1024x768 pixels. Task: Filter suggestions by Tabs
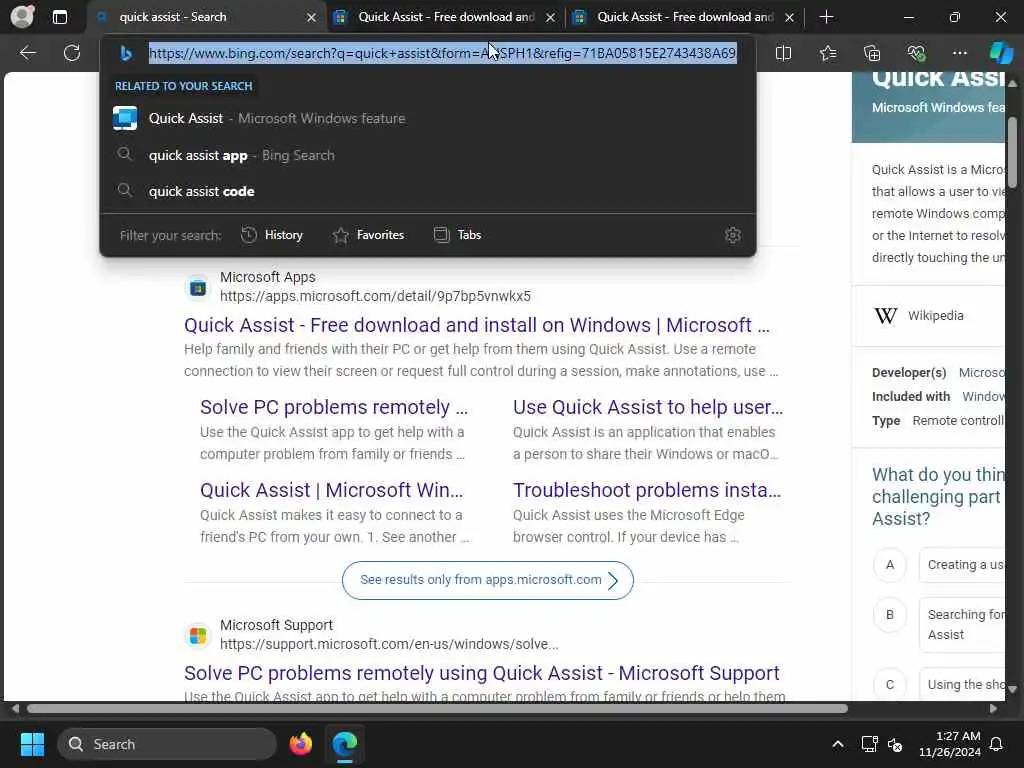[x=457, y=235]
